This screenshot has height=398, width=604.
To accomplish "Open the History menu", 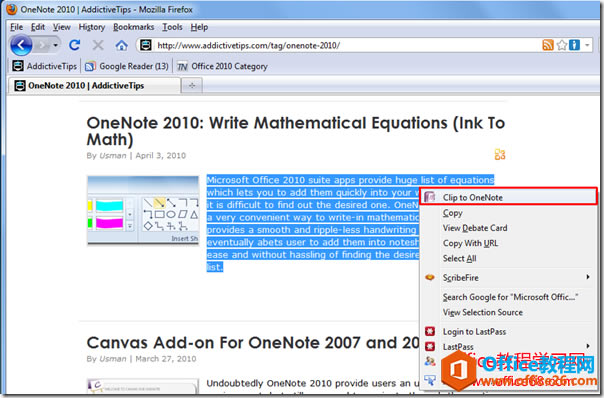I will [x=92, y=27].
